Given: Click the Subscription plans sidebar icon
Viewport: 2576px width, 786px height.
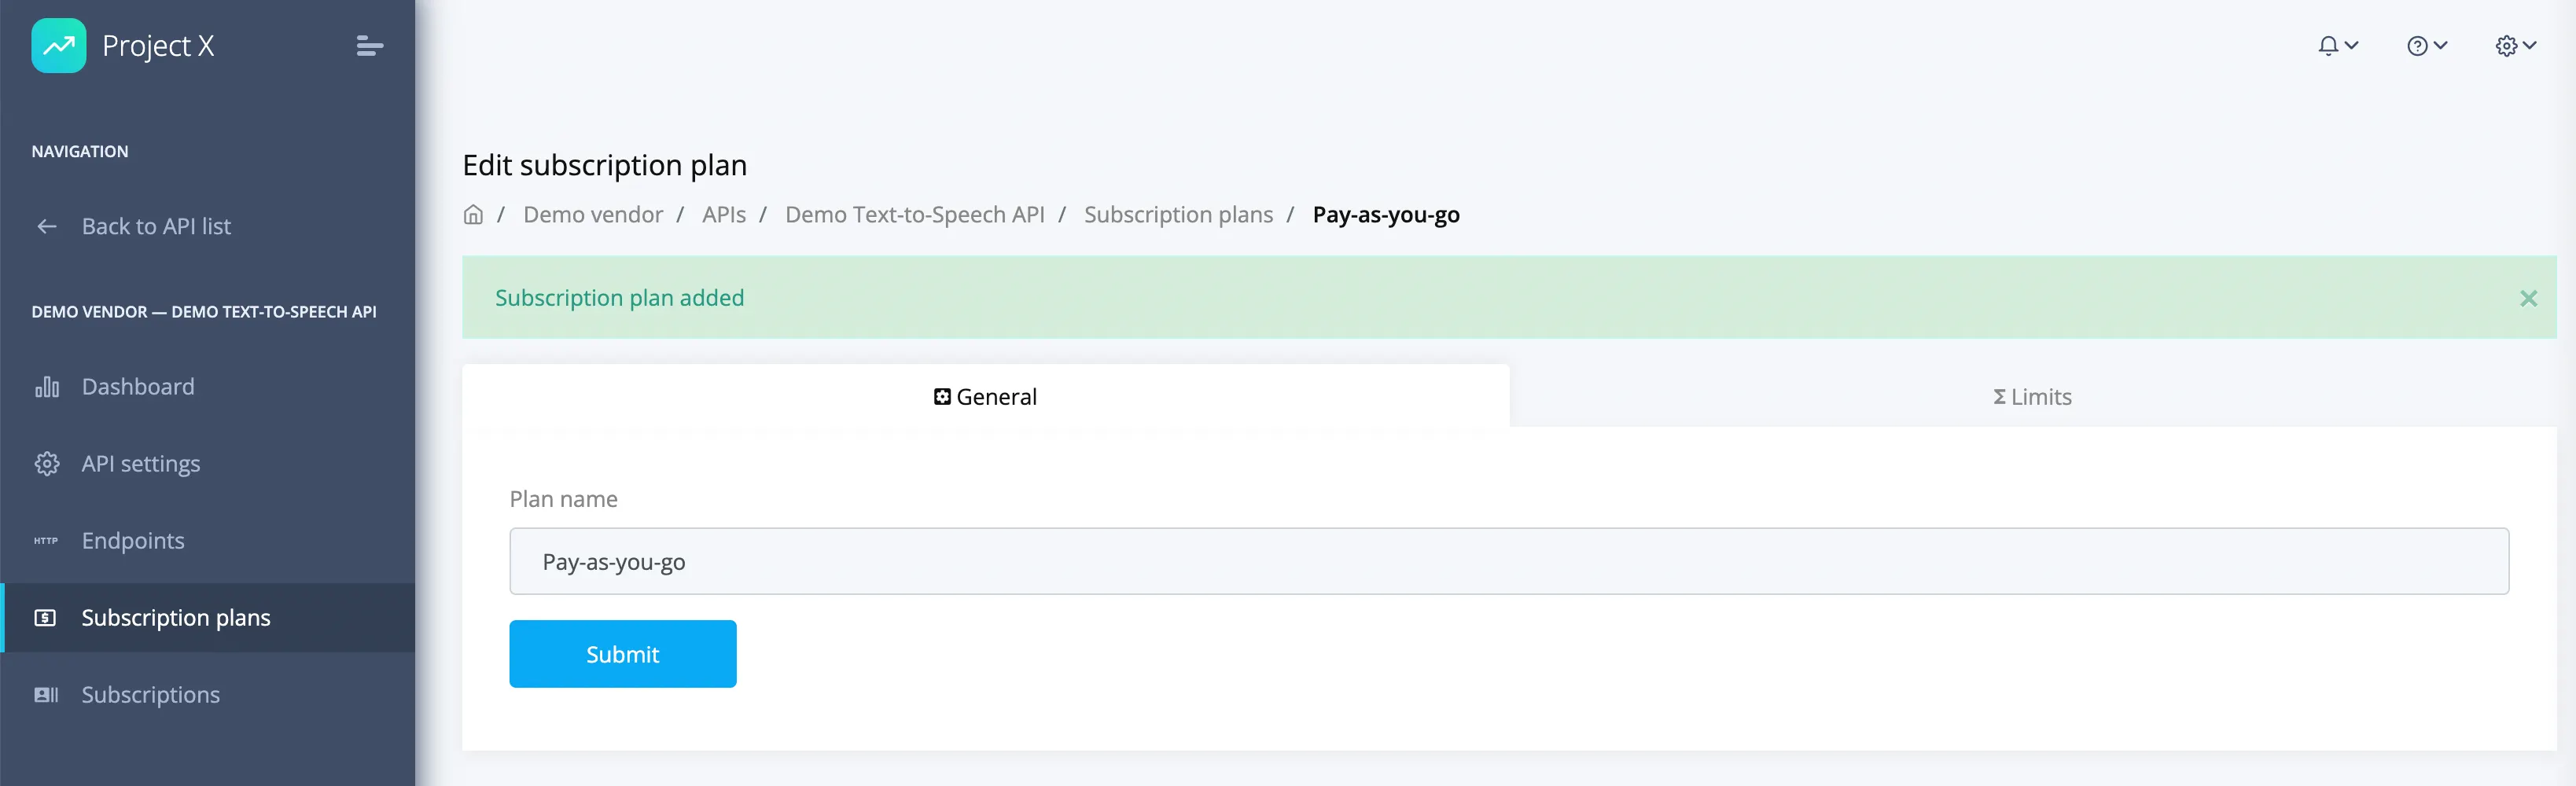Looking at the screenshot, I should click(x=46, y=618).
